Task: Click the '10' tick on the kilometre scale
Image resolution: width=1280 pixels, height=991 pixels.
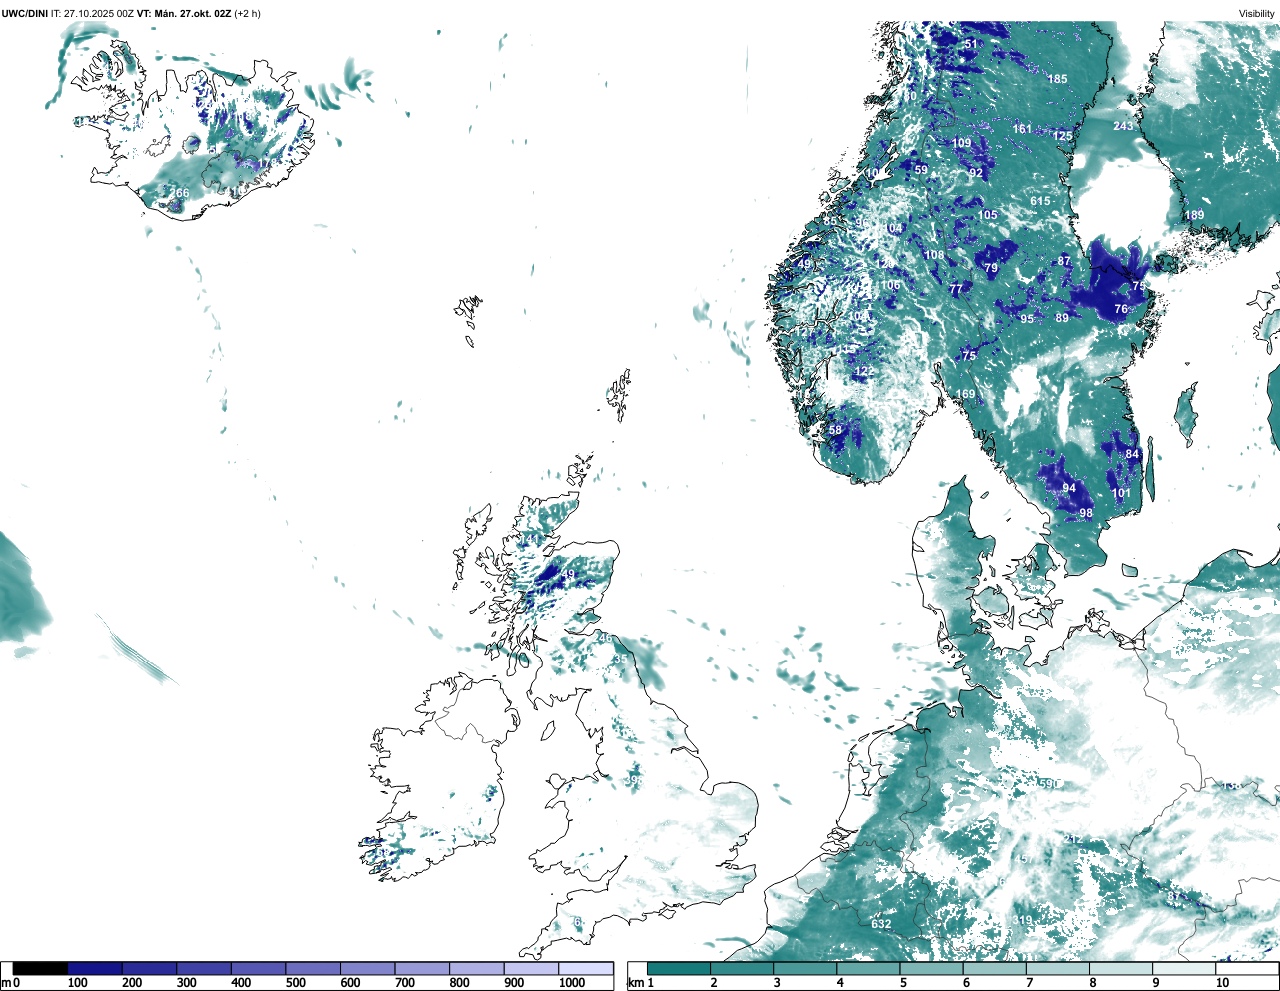Action: [1222, 983]
